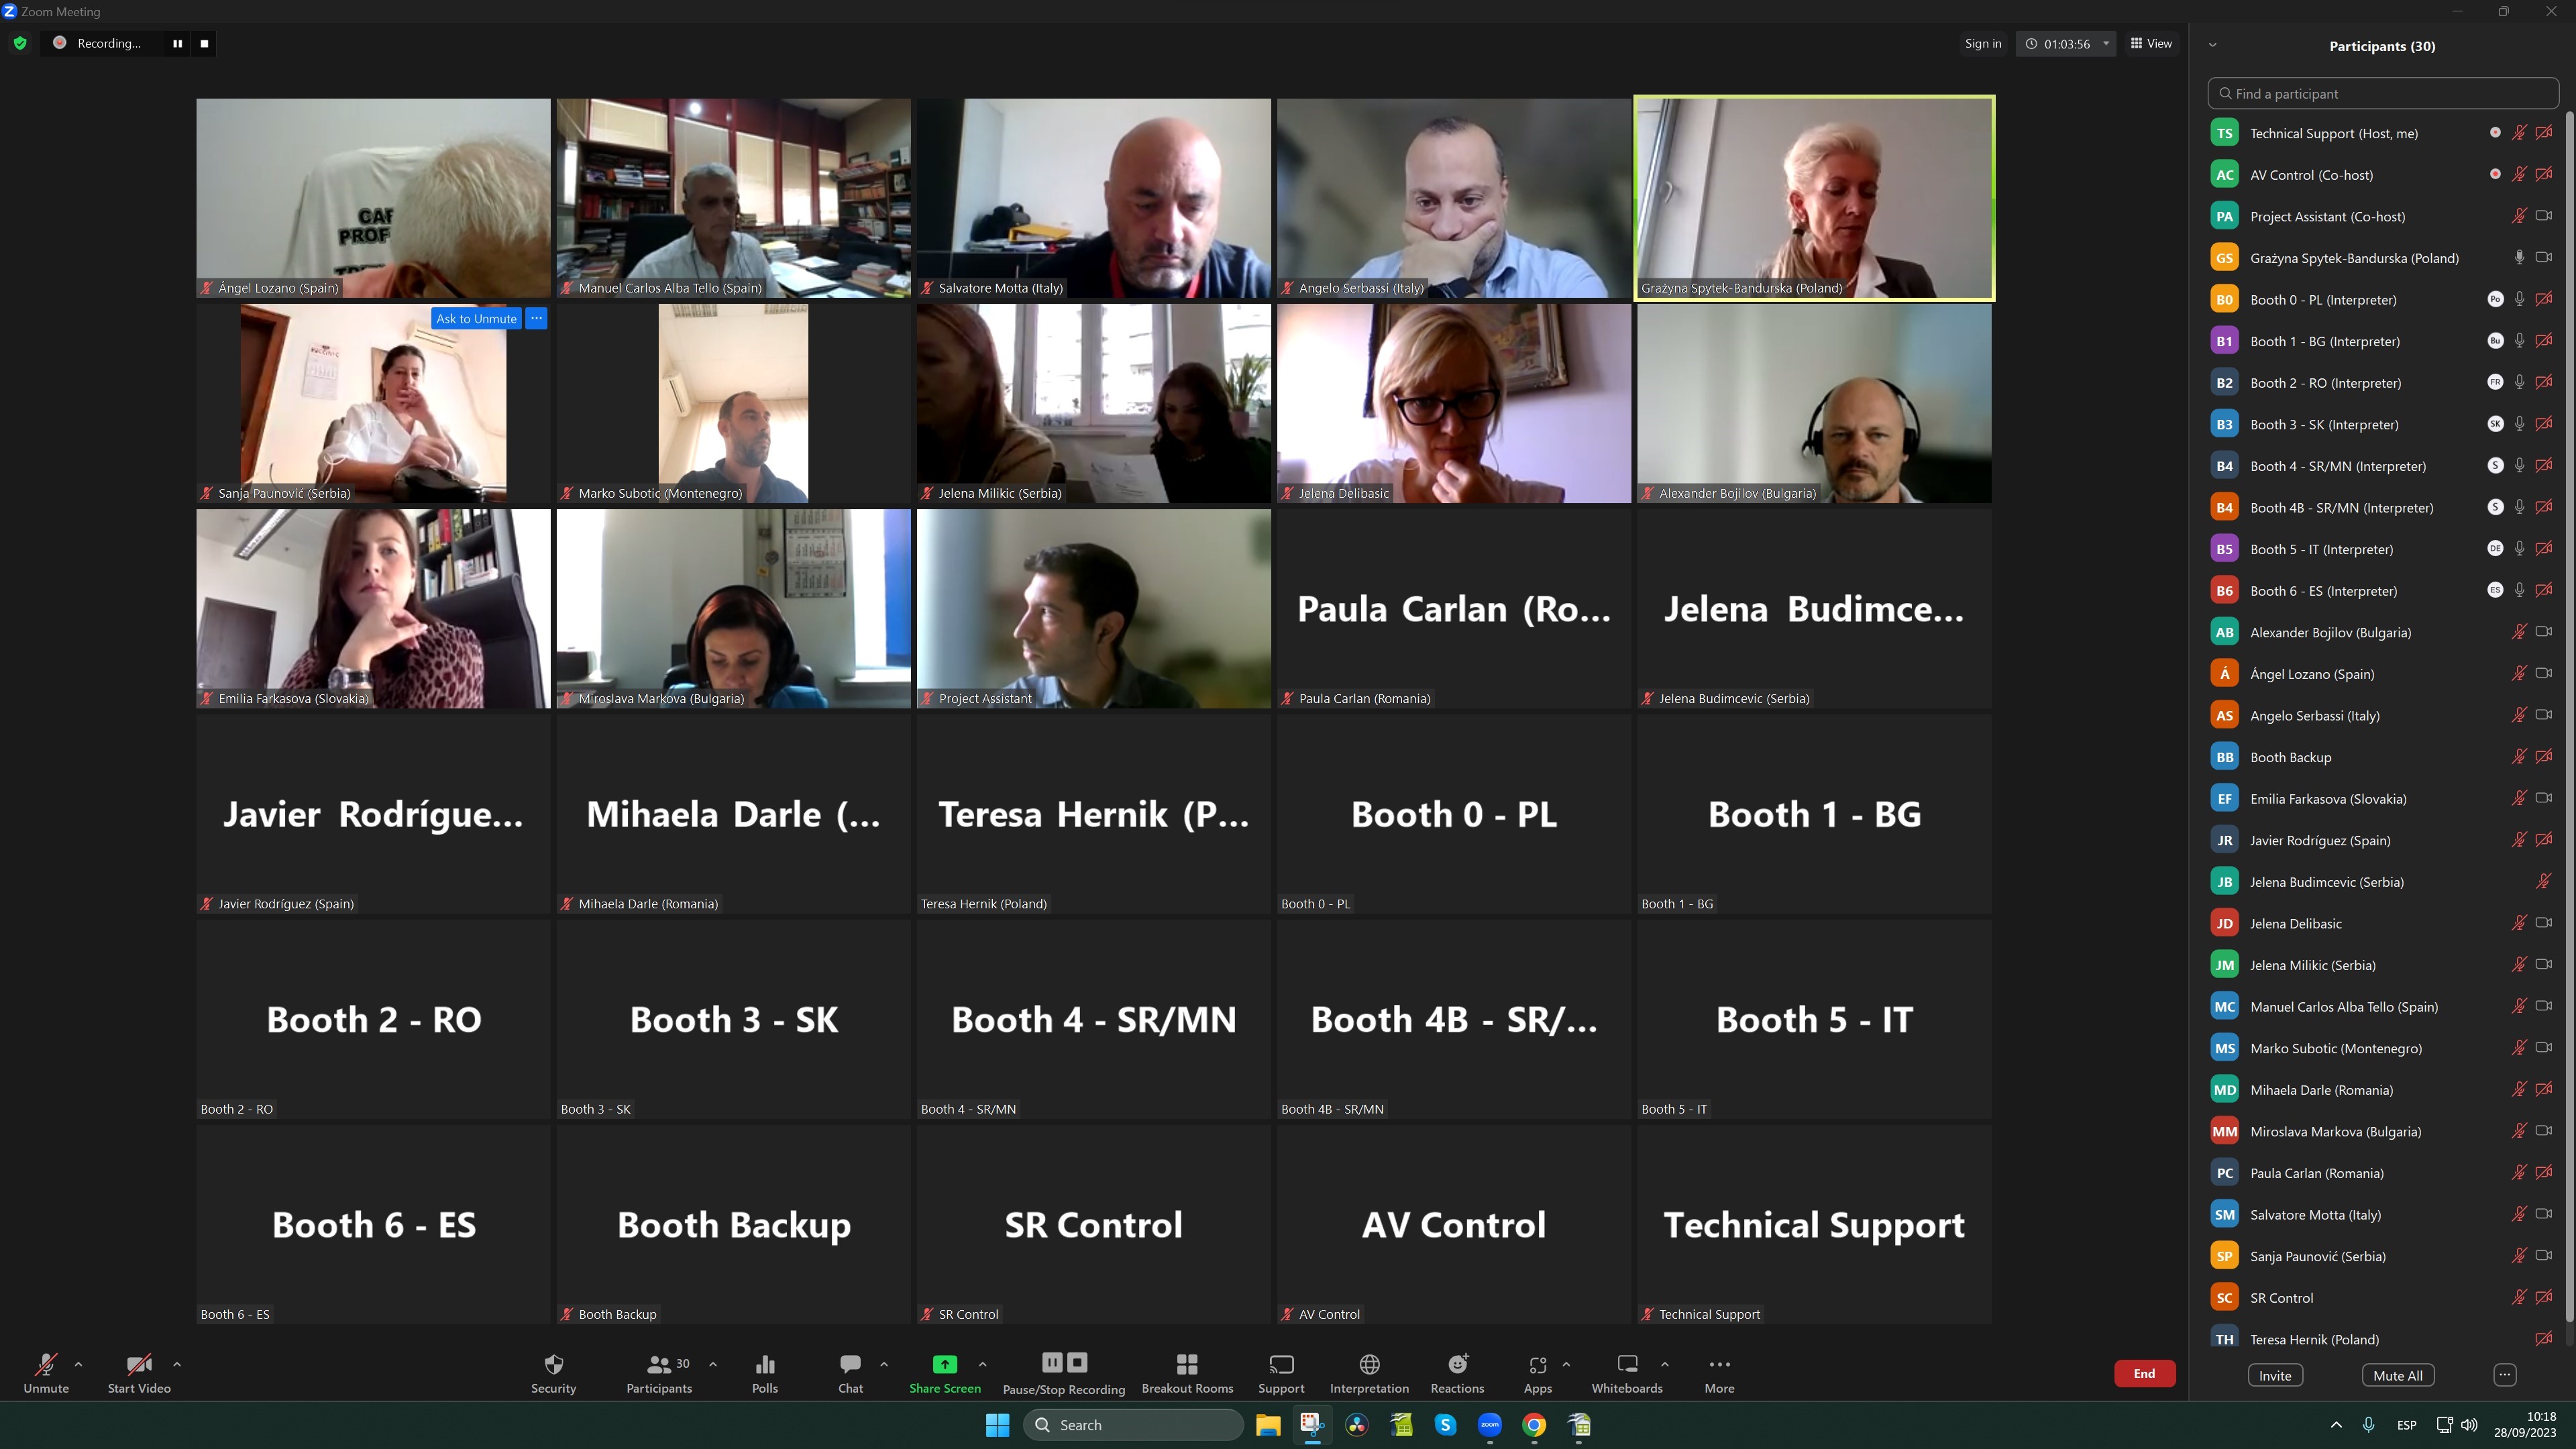
Task: Open the More menu in the toolbar
Action: (x=1719, y=1364)
